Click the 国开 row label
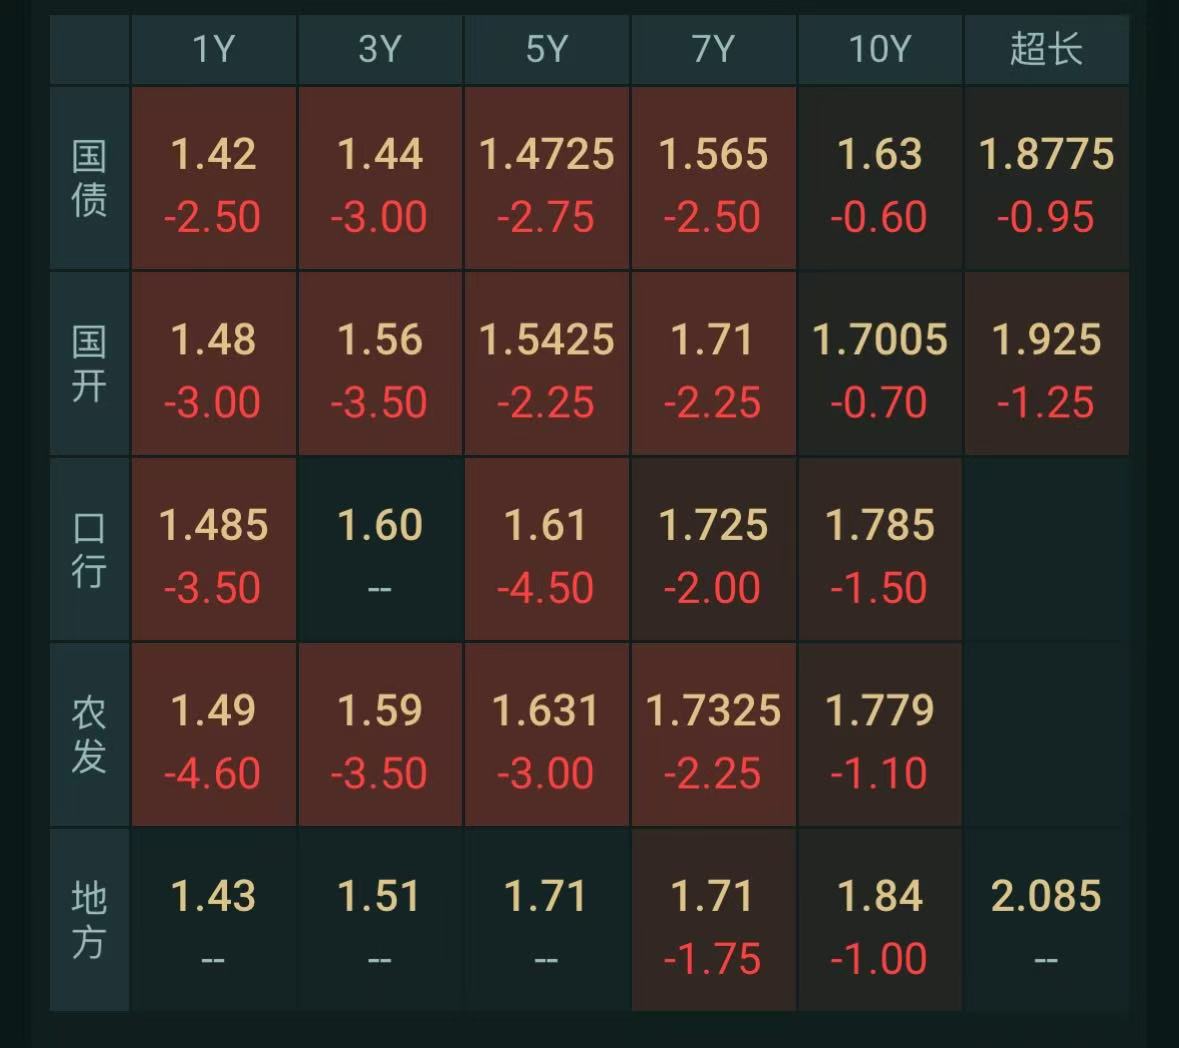The width and height of the screenshot is (1179, 1048). (x=89, y=364)
